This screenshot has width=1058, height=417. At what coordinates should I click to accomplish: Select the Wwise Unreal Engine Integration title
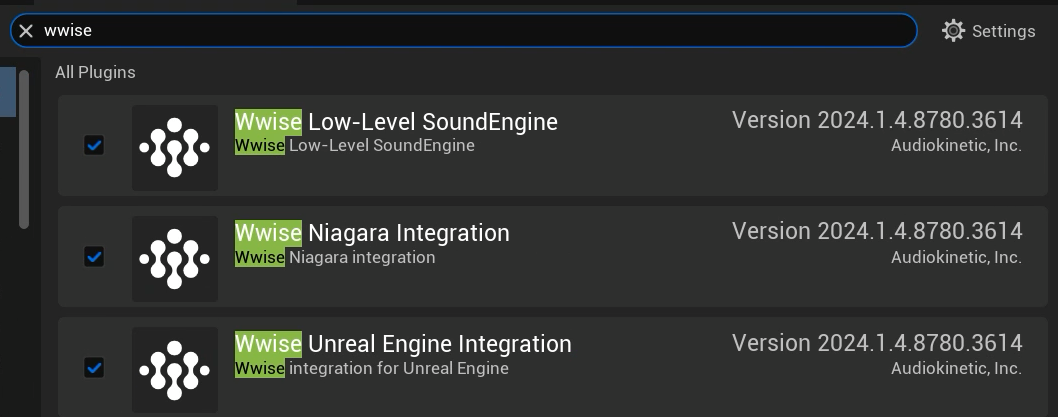(403, 344)
